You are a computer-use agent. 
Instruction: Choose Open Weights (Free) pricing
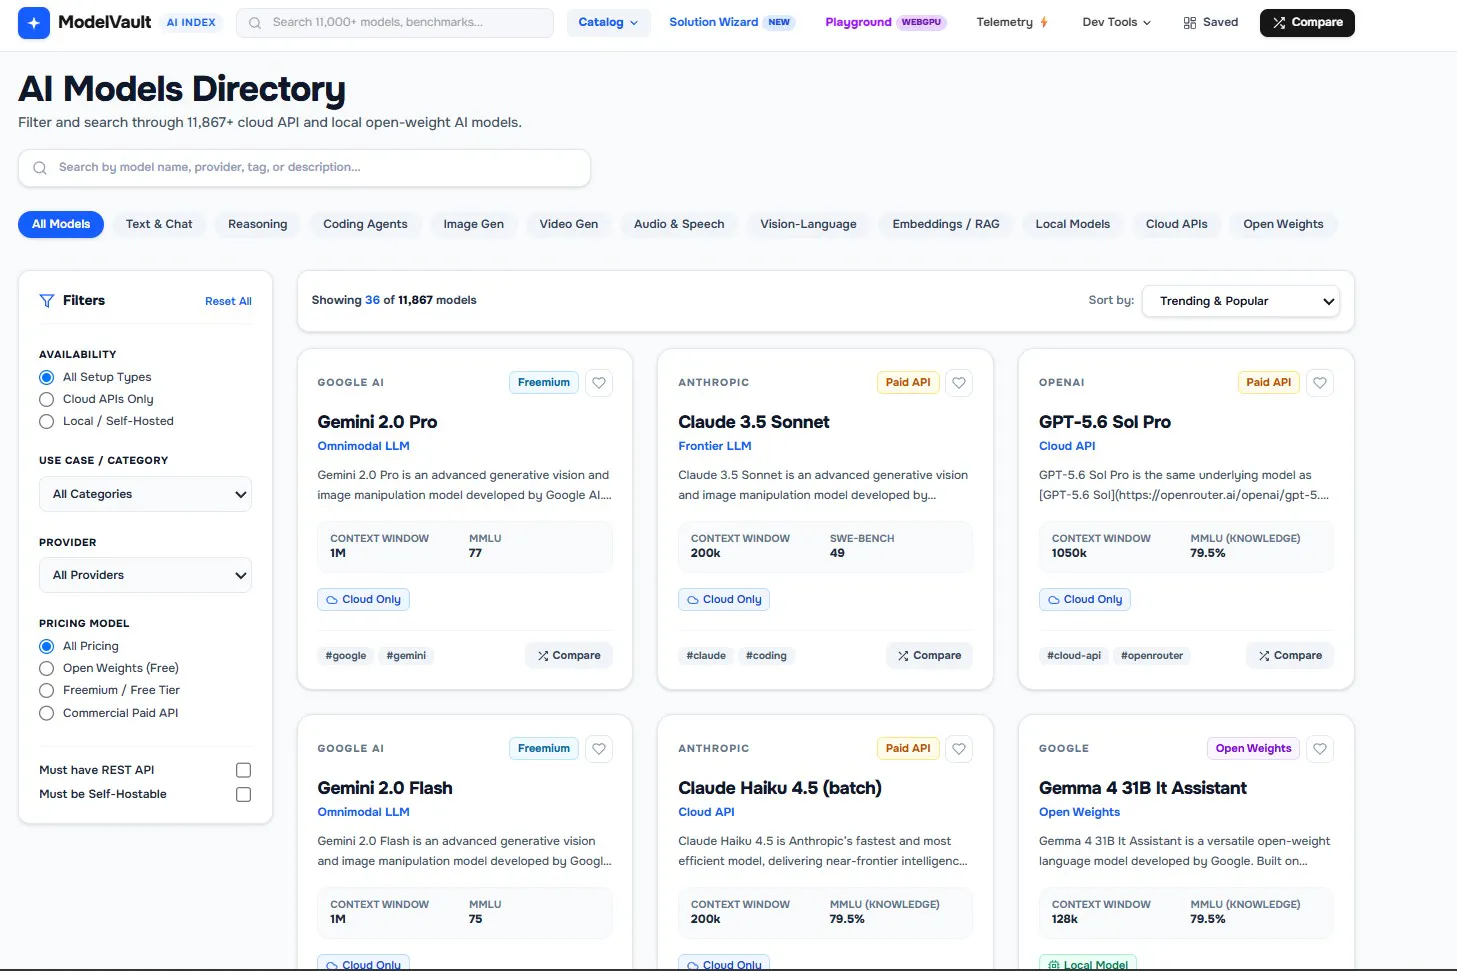point(46,668)
